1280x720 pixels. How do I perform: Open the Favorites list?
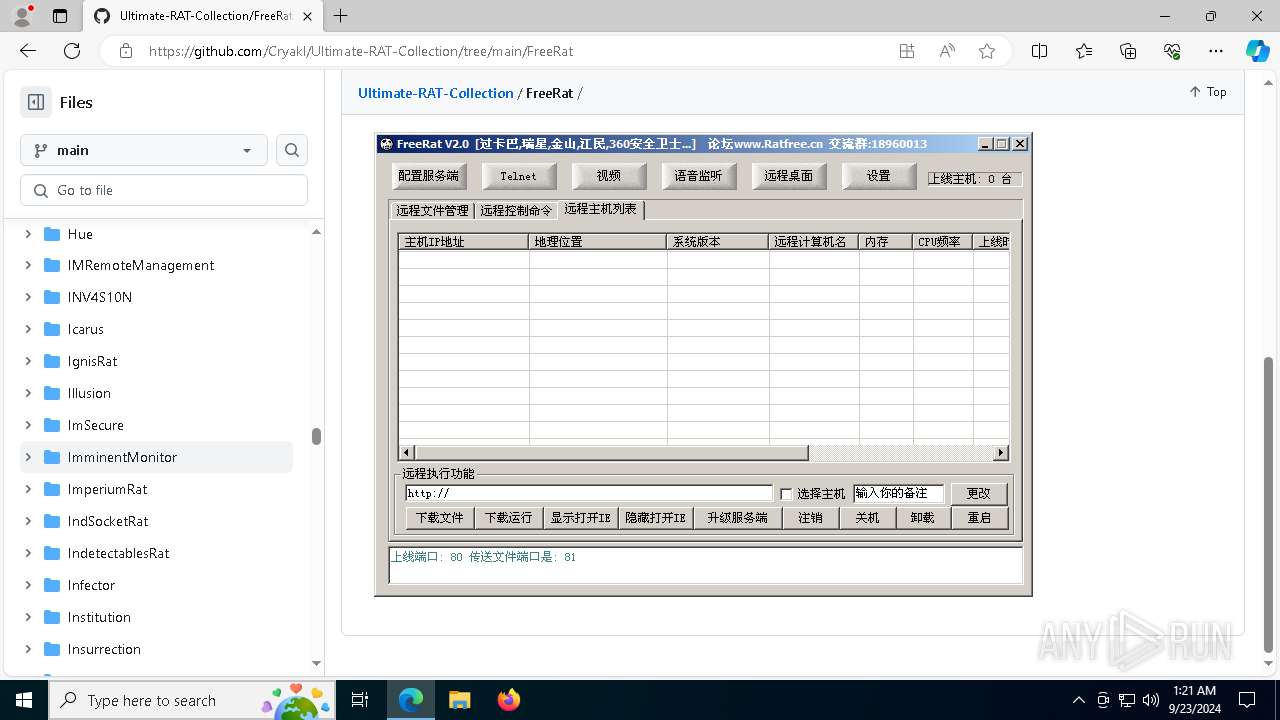(1084, 51)
